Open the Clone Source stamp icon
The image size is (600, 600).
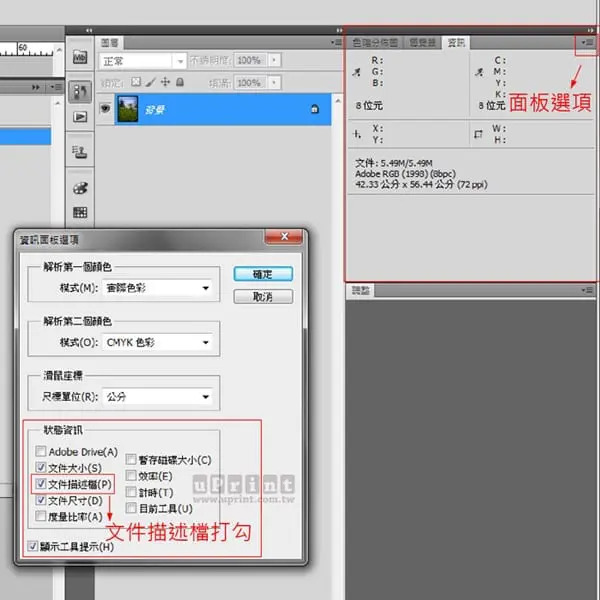pyautogui.click(x=80, y=152)
